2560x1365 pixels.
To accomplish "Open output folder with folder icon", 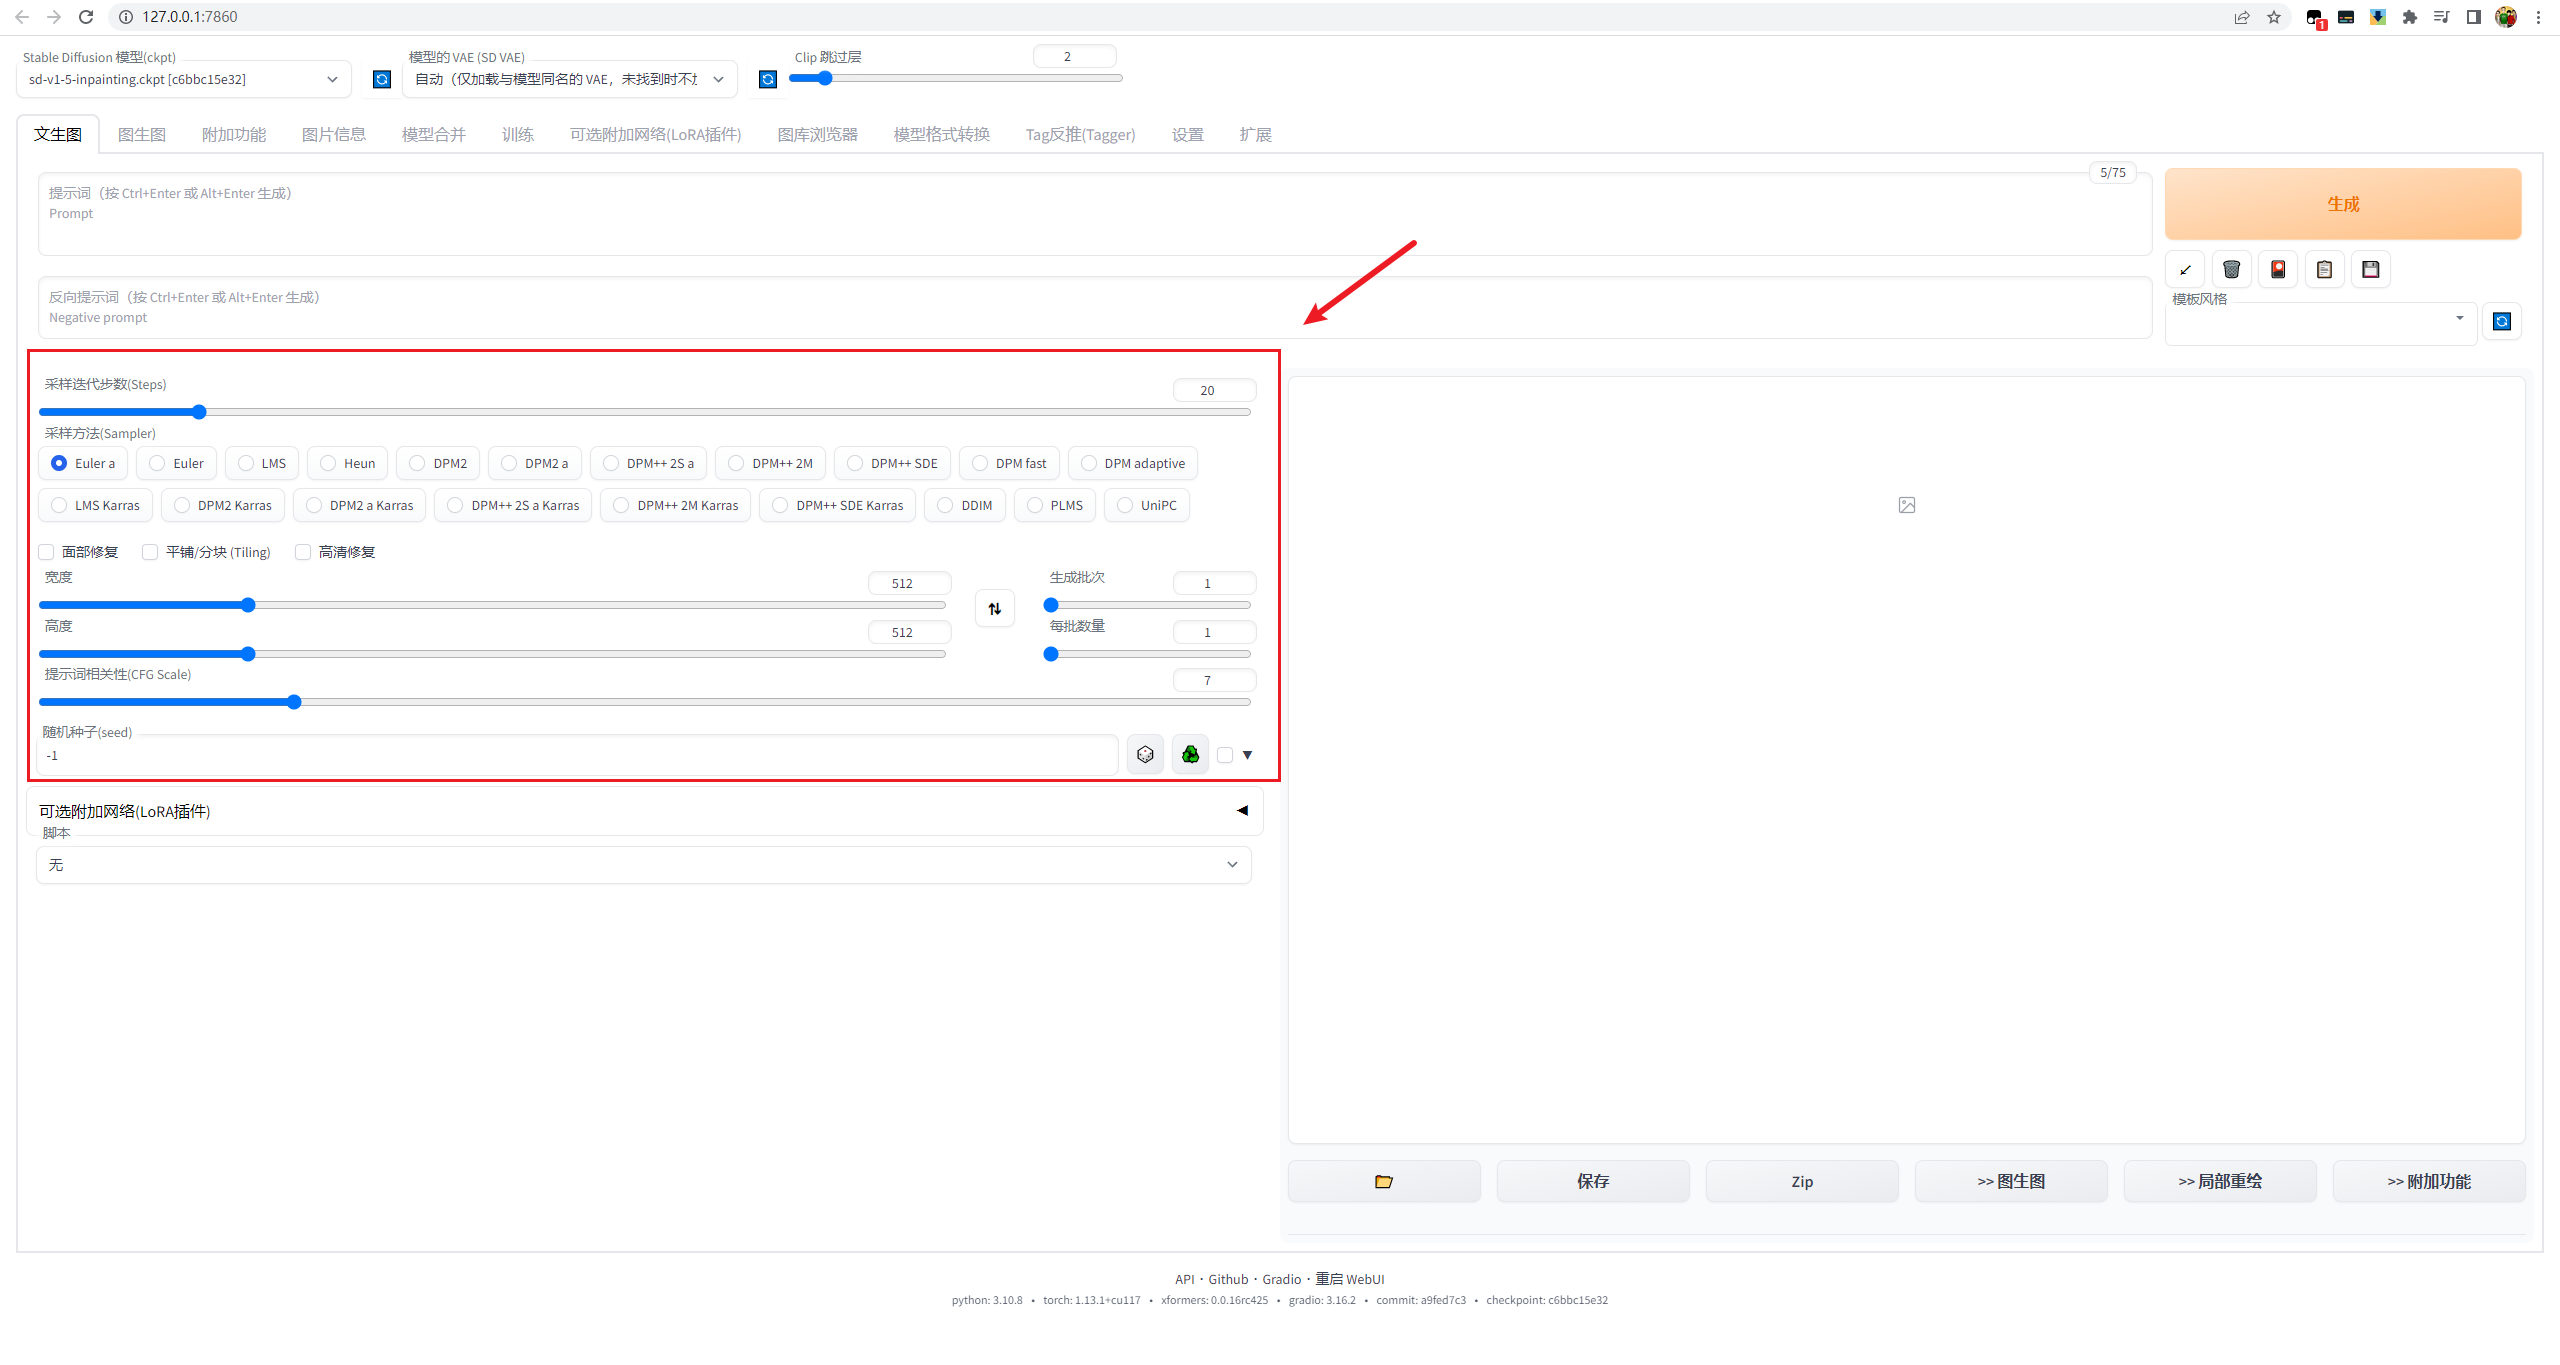I will 1384,1181.
